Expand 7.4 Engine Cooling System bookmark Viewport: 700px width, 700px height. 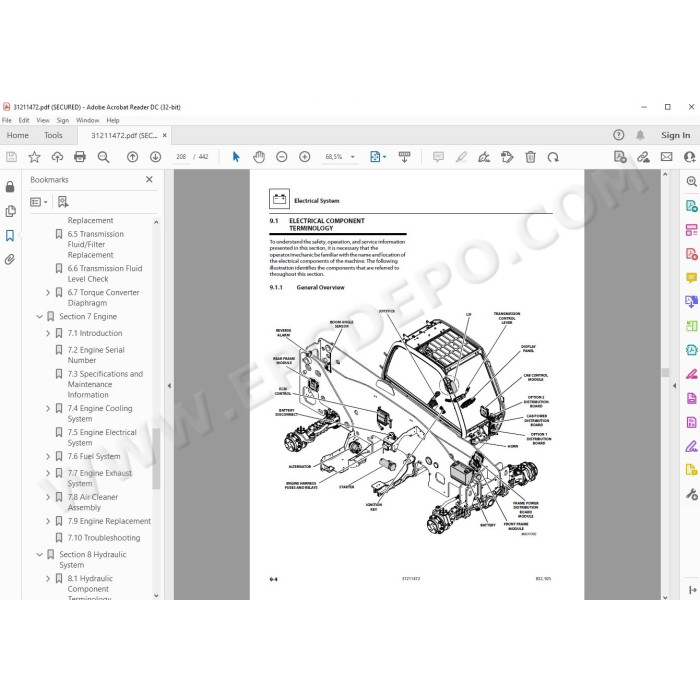(x=48, y=408)
